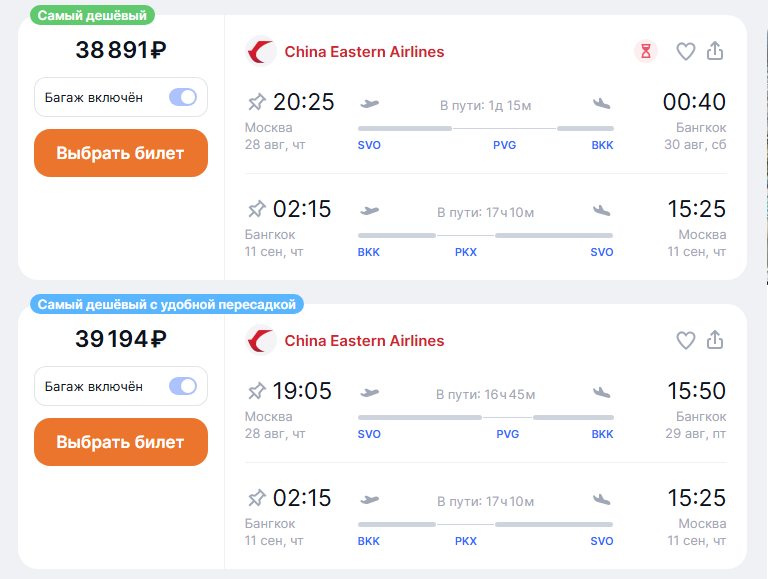Toggle baggage included switch for 38 891₽ ticket
Image resolution: width=768 pixels, height=579 pixels.
(x=183, y=97)
